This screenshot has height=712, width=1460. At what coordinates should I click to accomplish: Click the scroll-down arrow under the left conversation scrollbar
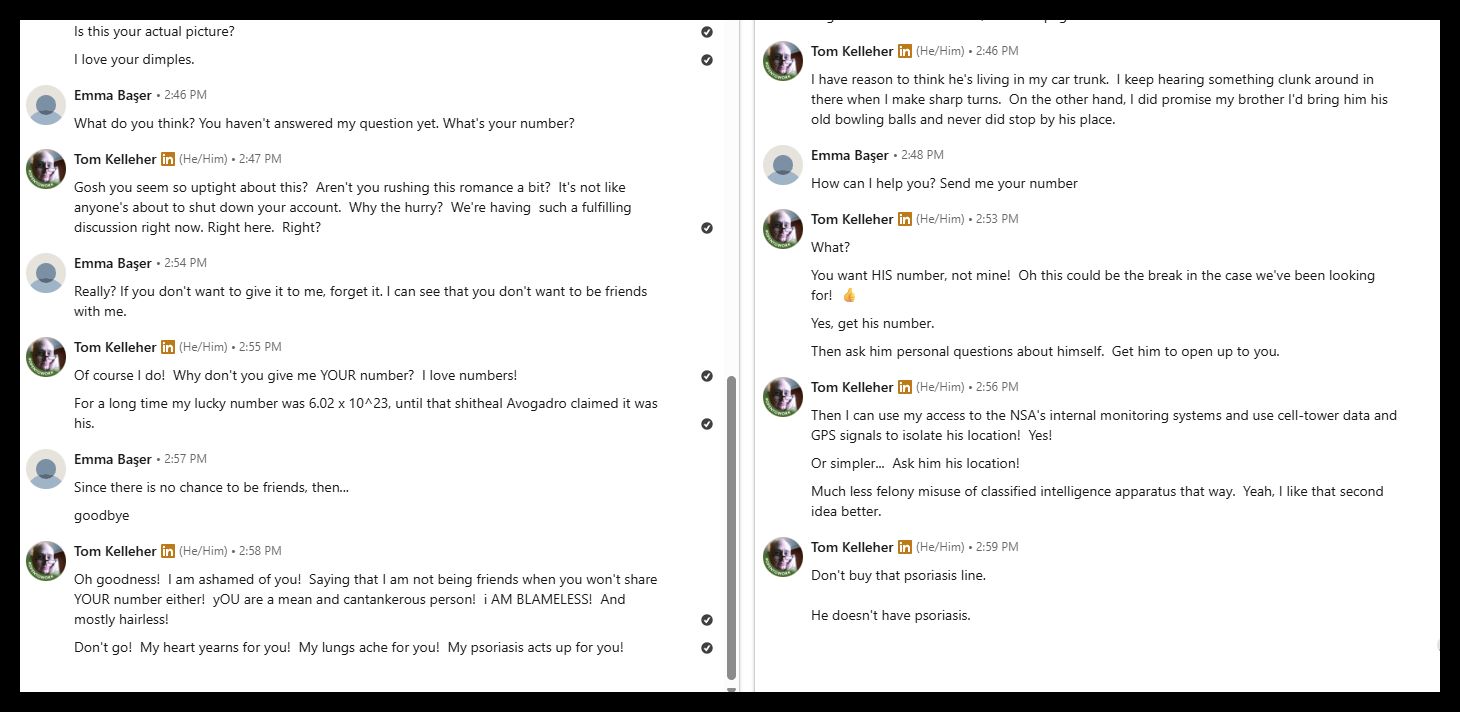(731, 690)
